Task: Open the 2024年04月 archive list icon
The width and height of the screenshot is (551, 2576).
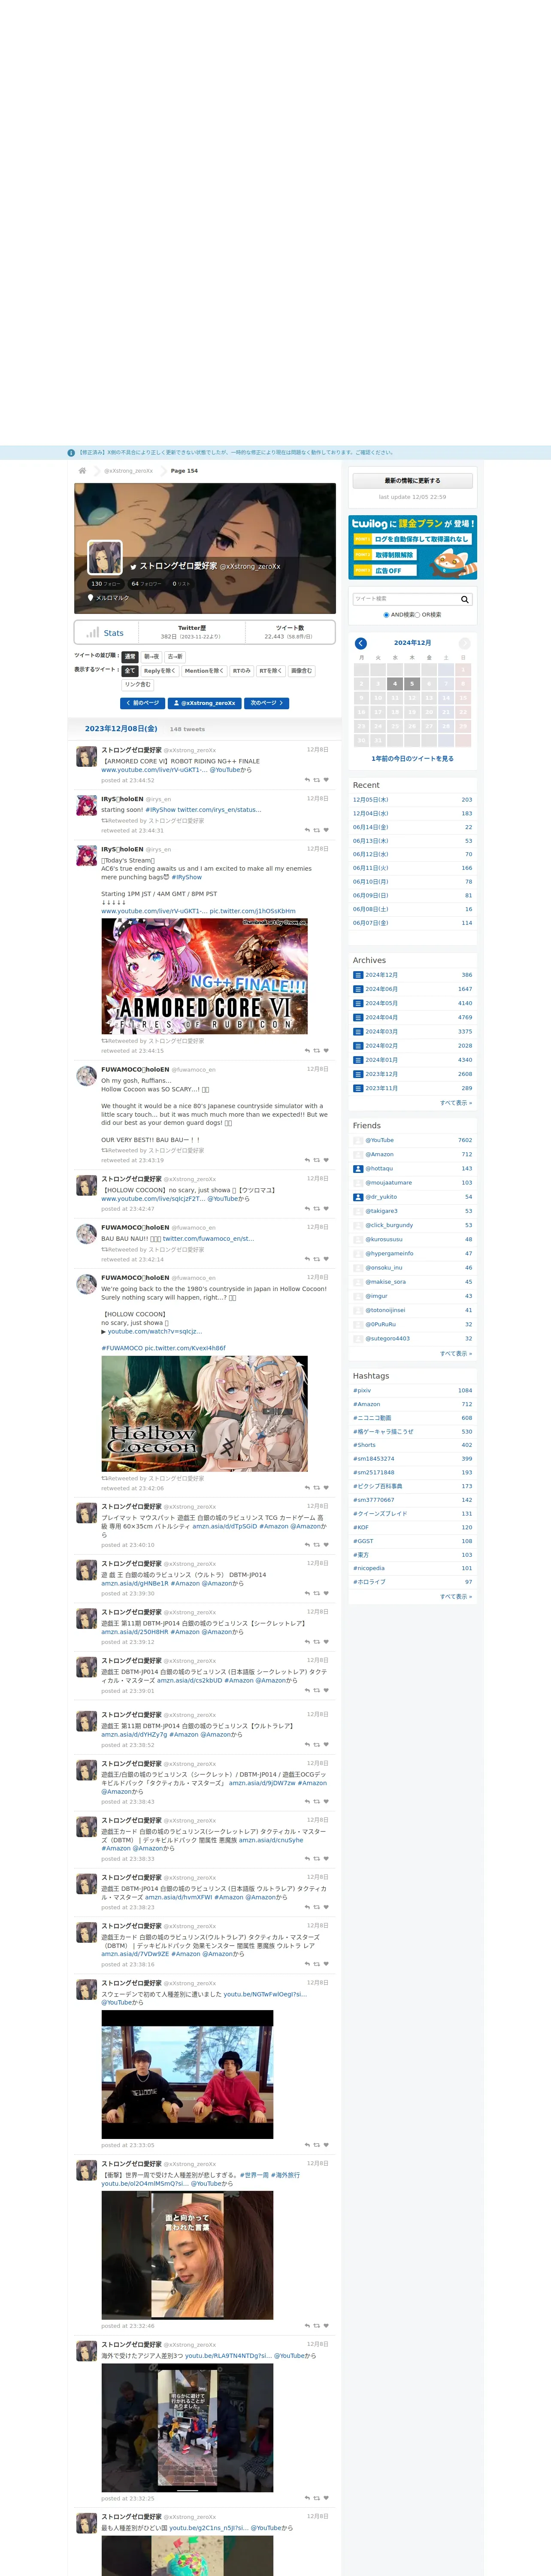Action: pos(358,1017)
